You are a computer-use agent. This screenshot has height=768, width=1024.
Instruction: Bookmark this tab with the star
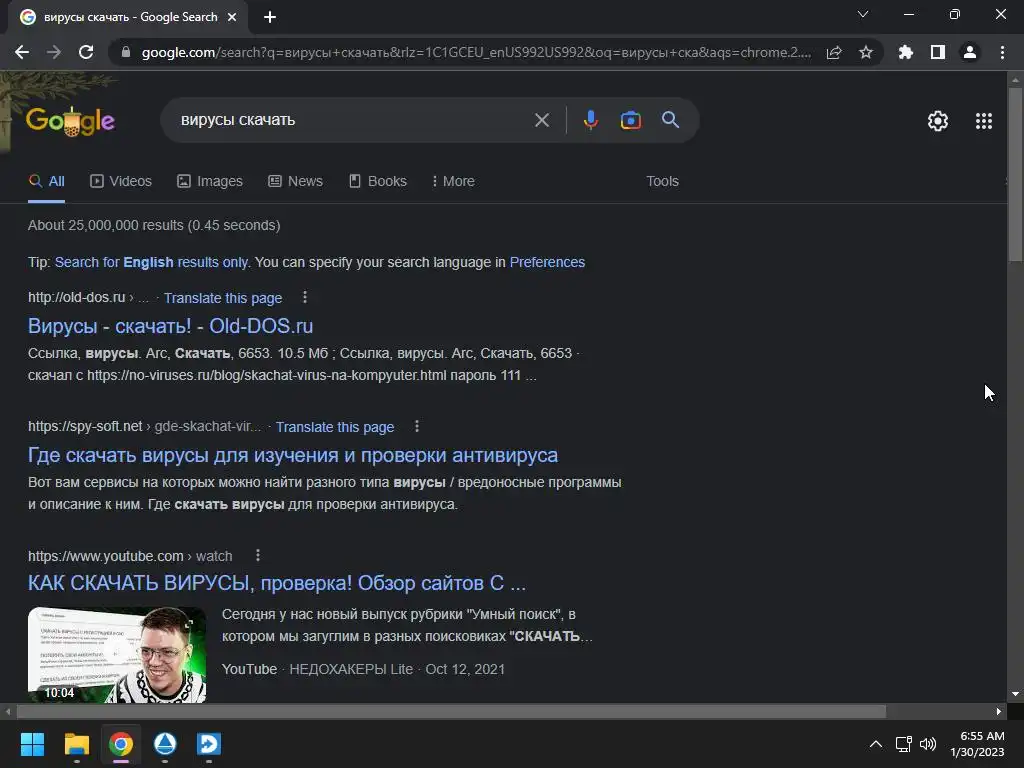click(x=866, y=52)
